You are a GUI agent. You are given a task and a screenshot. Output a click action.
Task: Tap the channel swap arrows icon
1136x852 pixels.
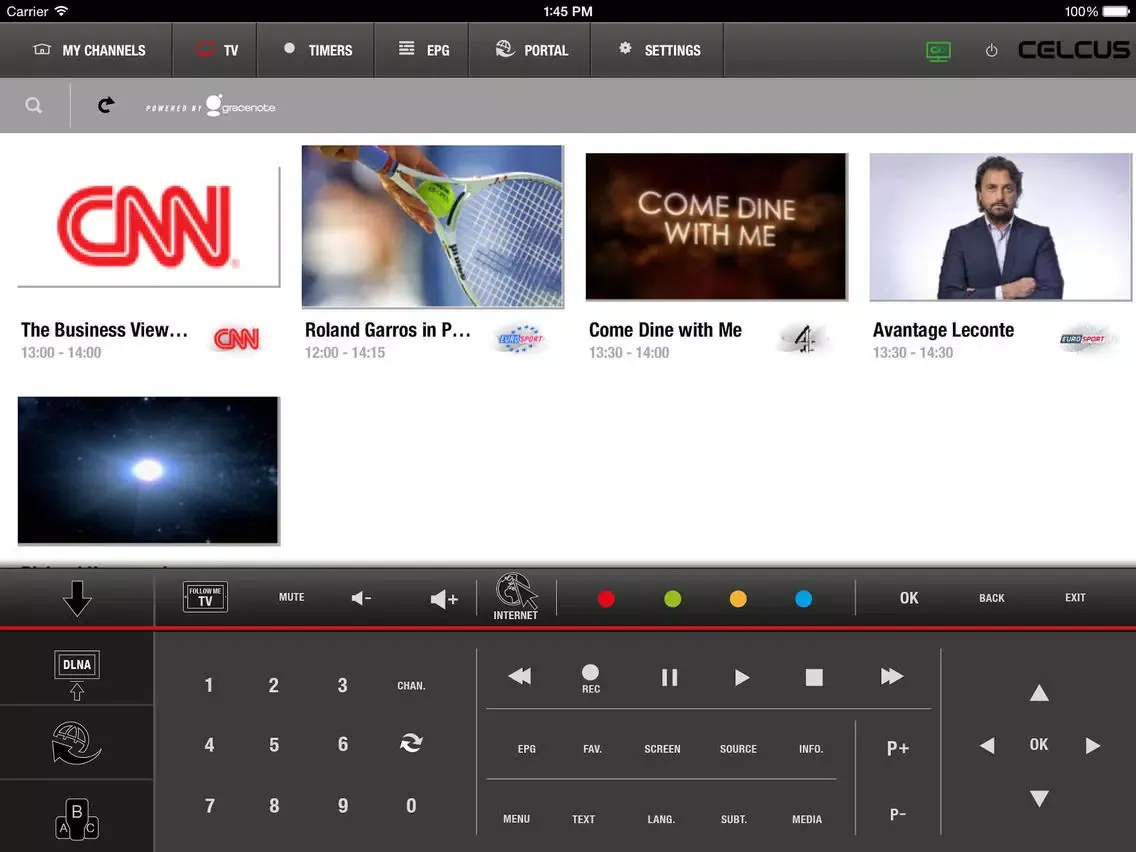pos(411,743)
